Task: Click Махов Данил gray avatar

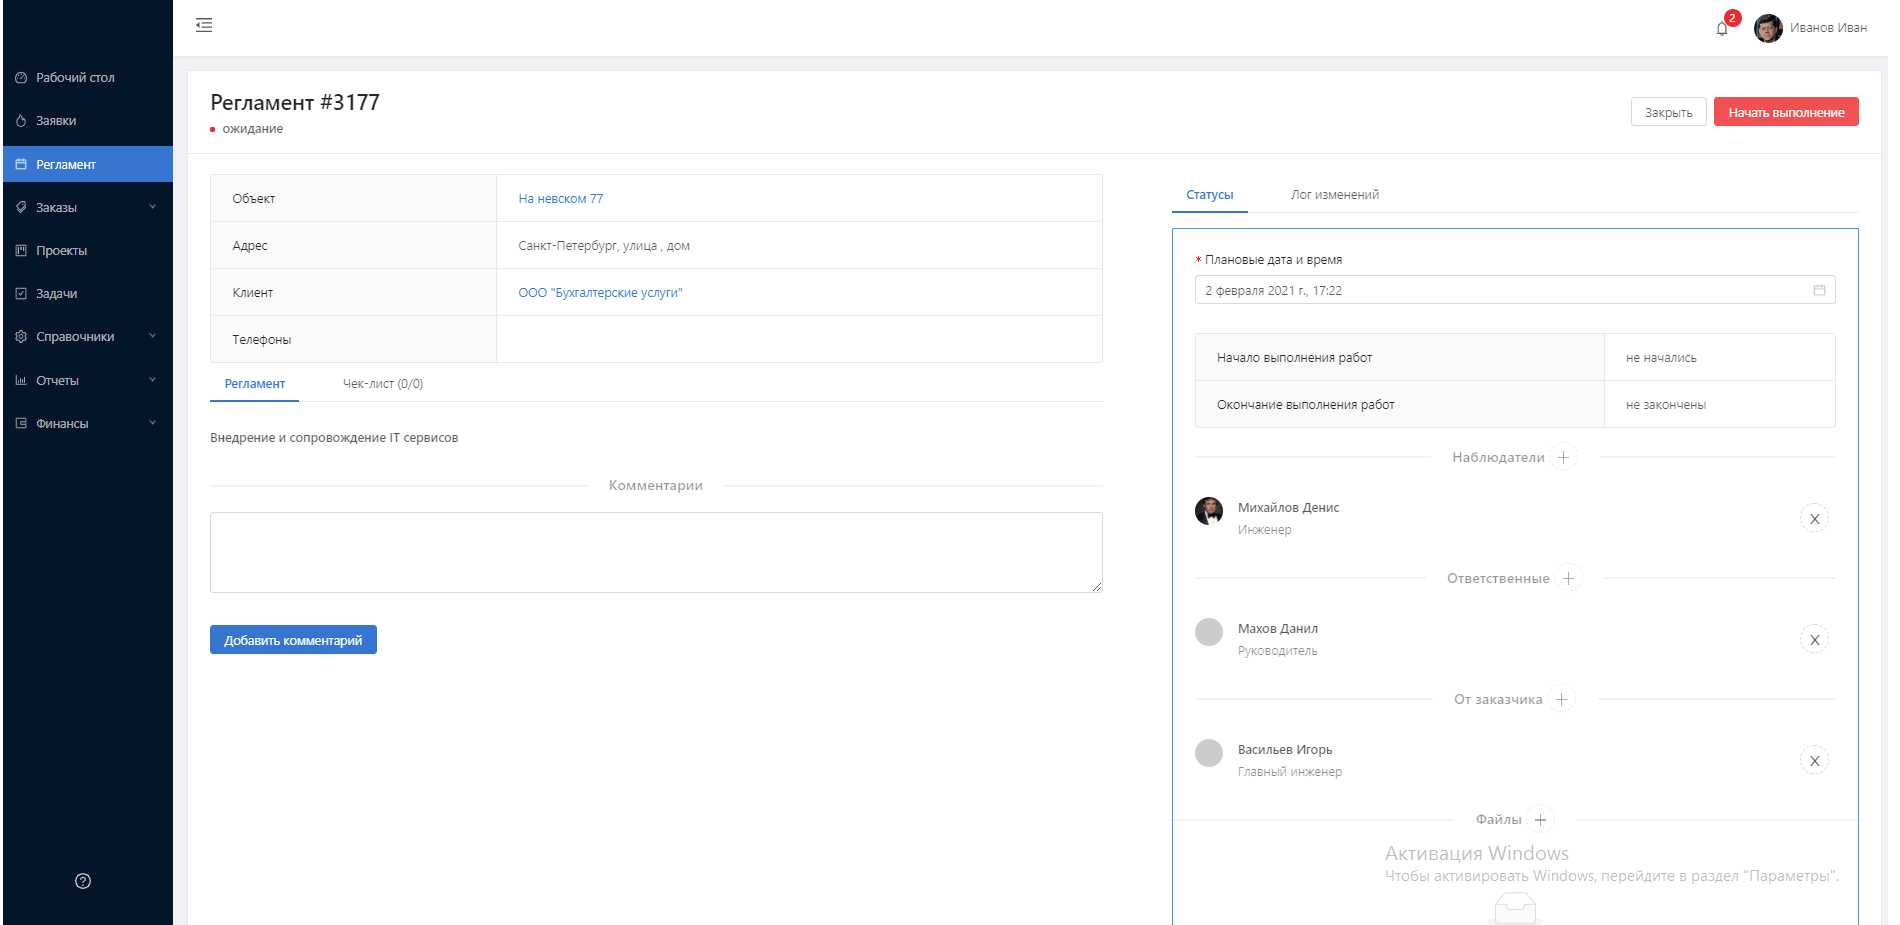Action: coord(1209,632)
